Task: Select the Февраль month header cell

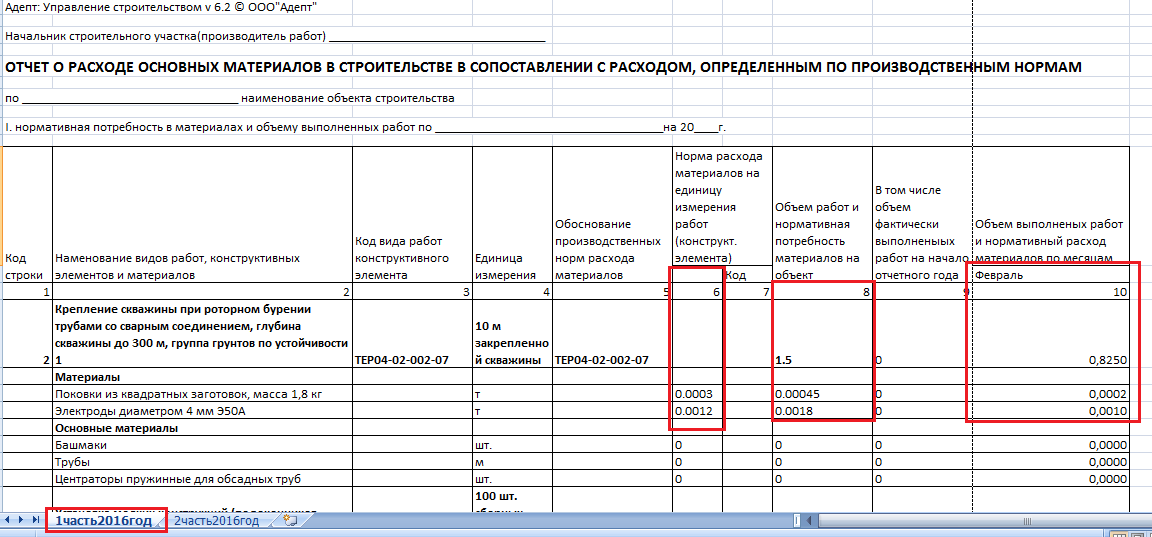Action: 1051,275
